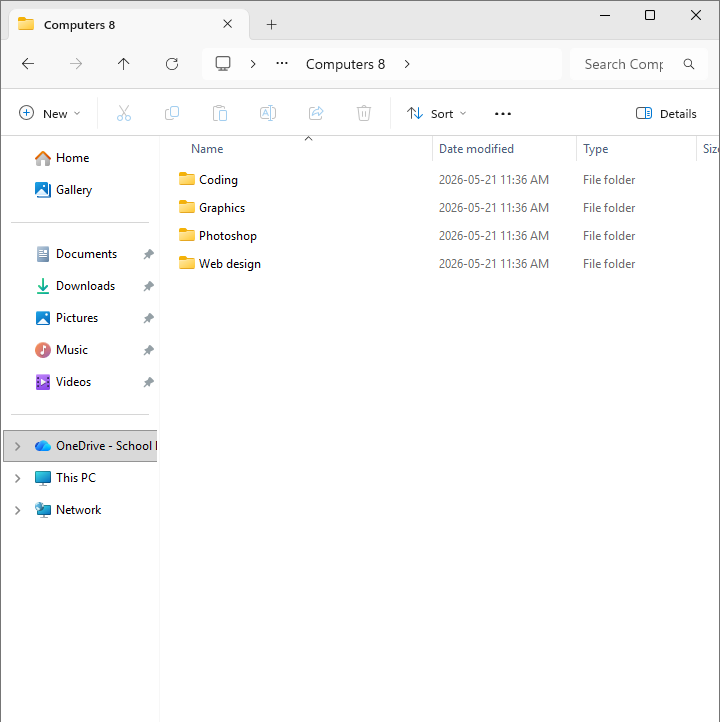Click the Paste clipboard icon
This screenshot has height=722, width=720.
[220, 113]
